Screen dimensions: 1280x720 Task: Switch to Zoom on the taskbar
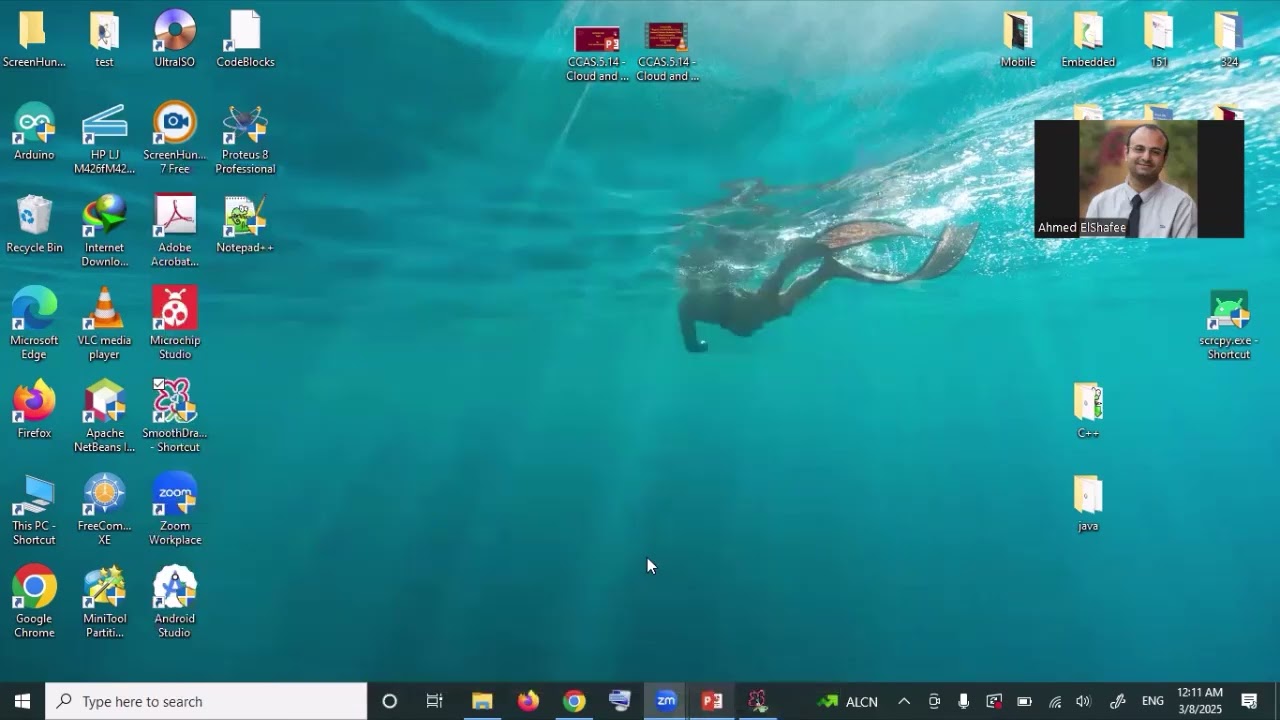tap(666, 701)
